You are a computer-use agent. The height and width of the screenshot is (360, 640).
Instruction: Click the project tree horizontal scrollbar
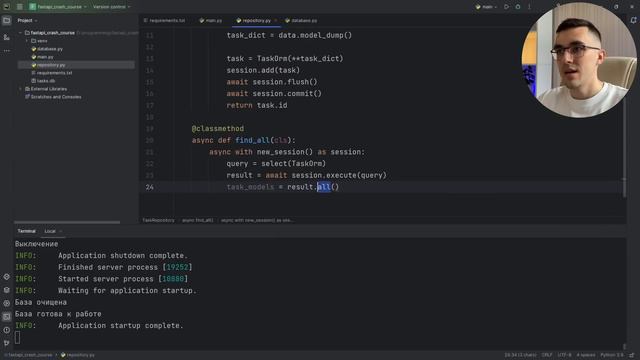click(x=67, y=222)
